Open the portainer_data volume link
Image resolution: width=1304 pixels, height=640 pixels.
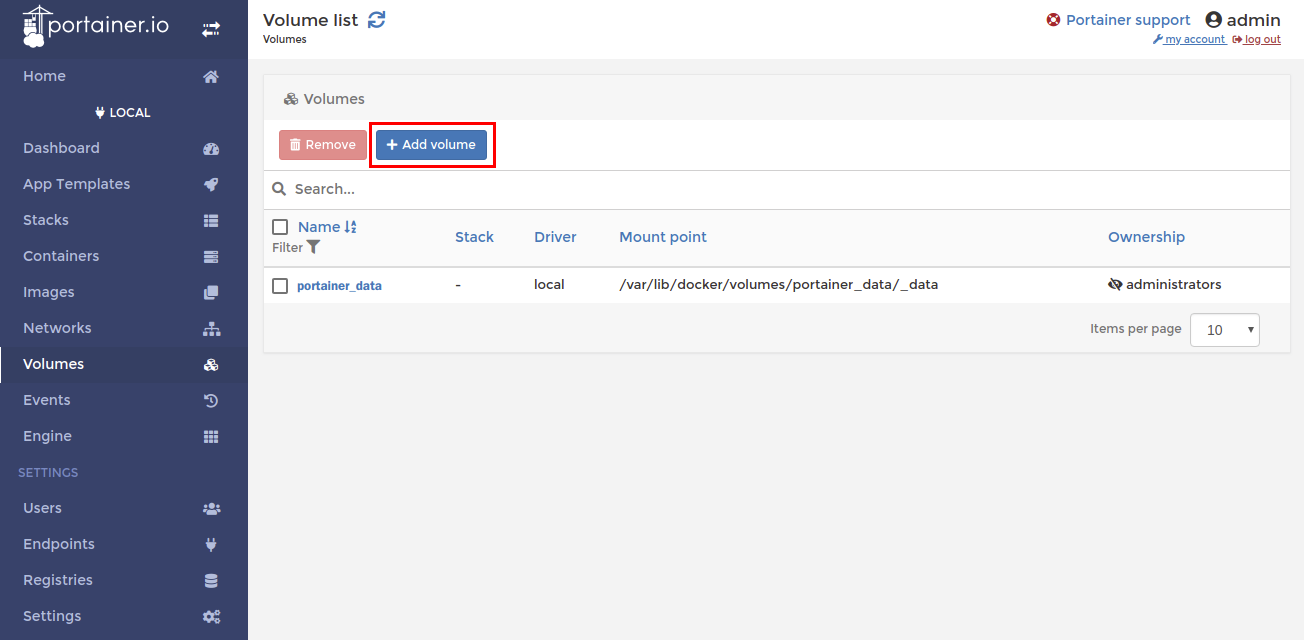point(339,286)
